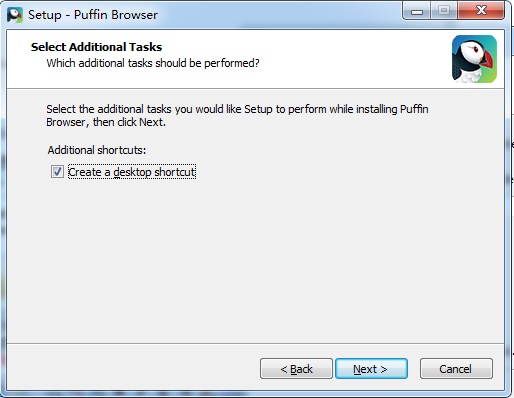514x398 pixels.
Task: Proceed with the Next button
Action: click(371, 369)
